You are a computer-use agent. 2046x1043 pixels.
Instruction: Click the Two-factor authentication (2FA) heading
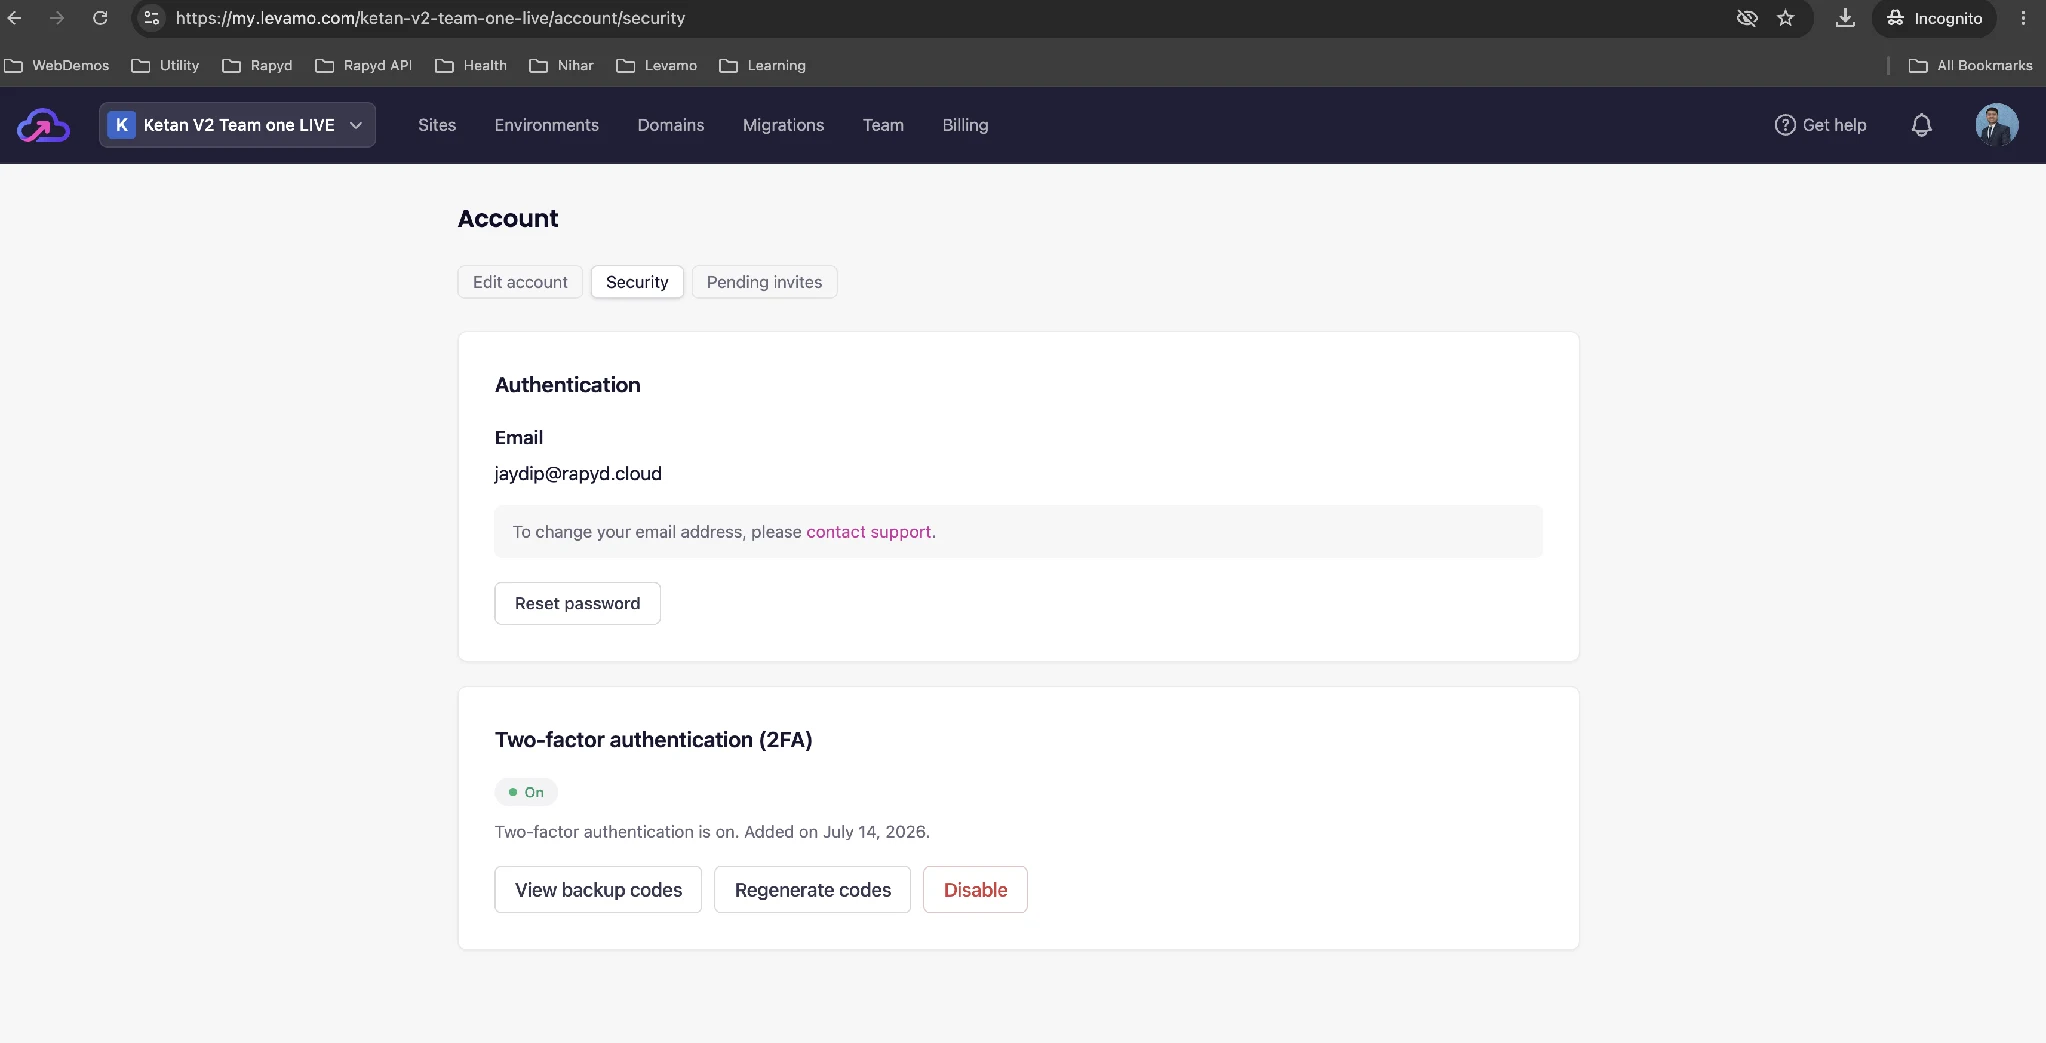tap(653, 740)
